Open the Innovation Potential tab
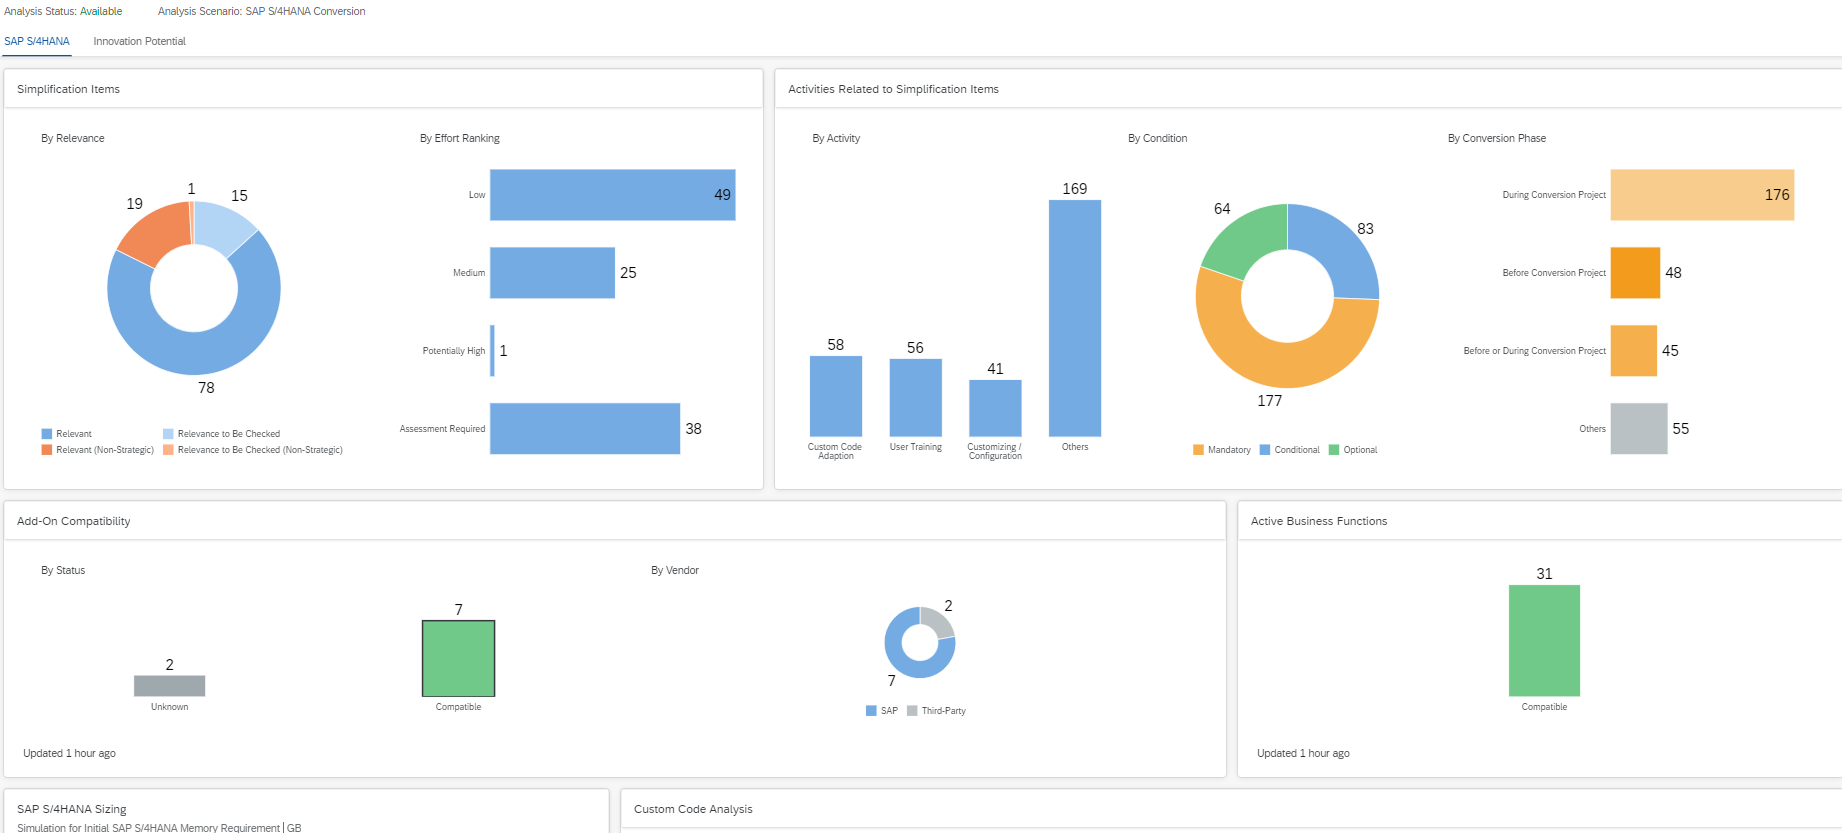 (x=139, y=41)
